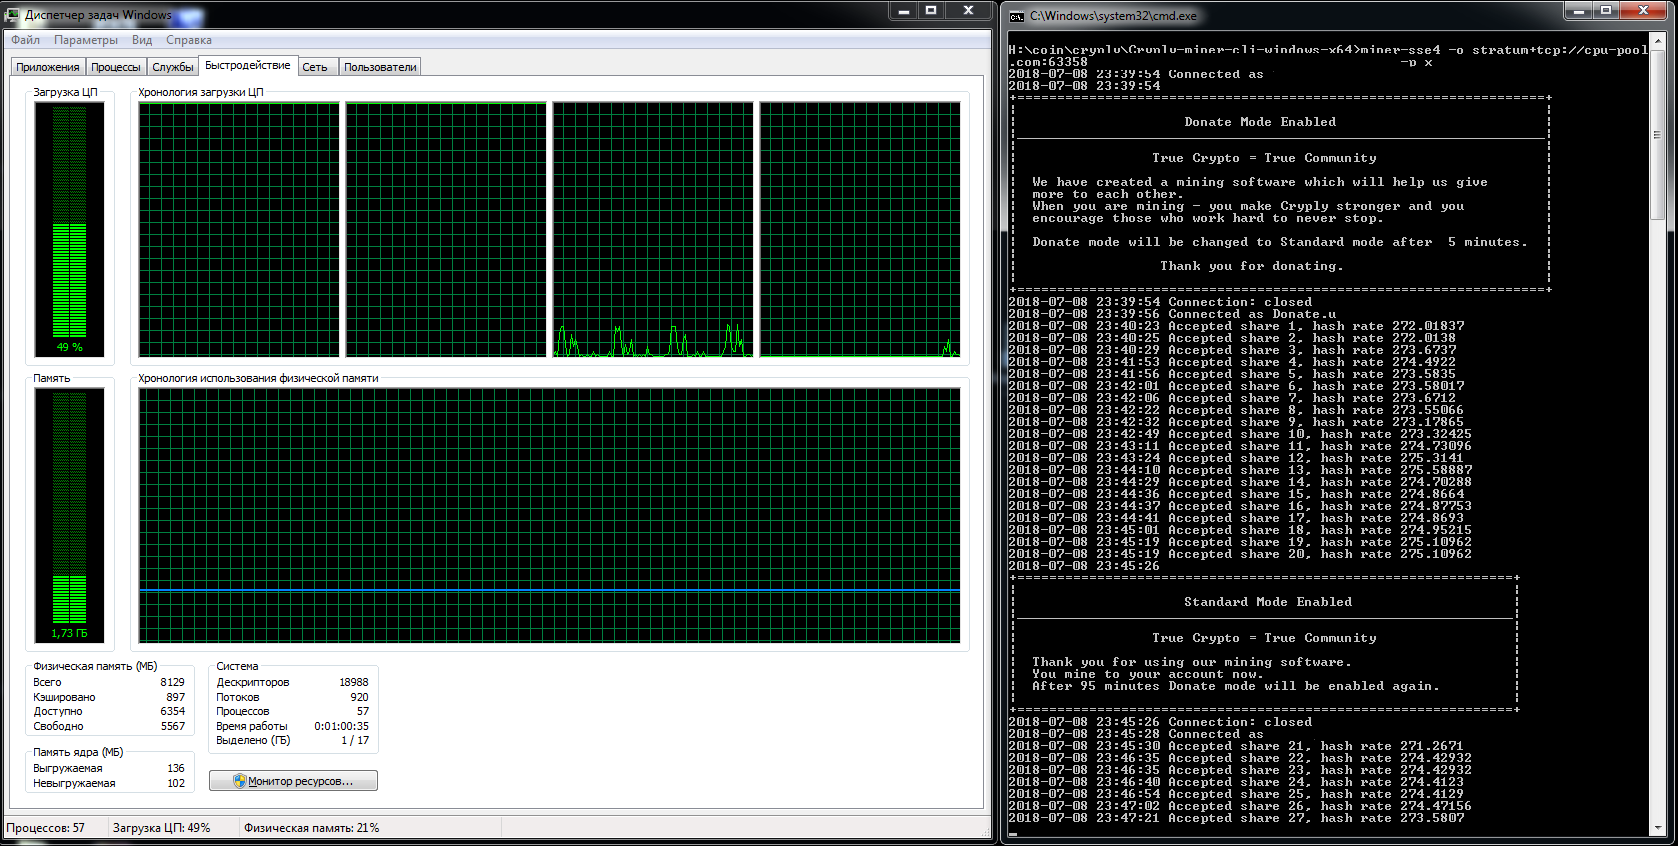Image resolution: width=1678 pixels, height=846 pixels.
Task: Open the Файл menu in Task Manager
Action: (x=26, y=40)
